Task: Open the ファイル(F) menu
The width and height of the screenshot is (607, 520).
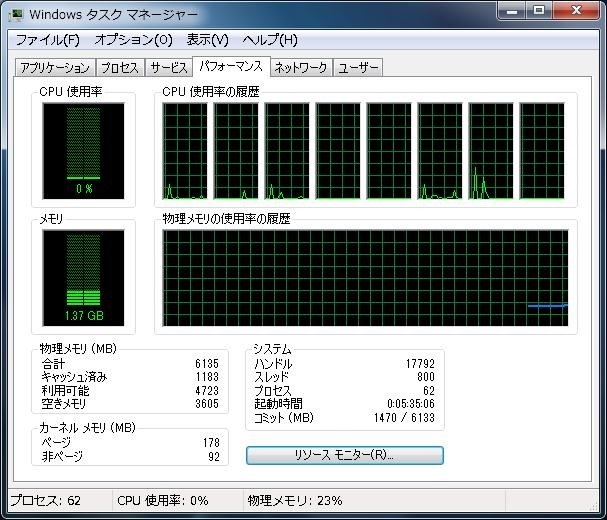Action: pos(48,40)
